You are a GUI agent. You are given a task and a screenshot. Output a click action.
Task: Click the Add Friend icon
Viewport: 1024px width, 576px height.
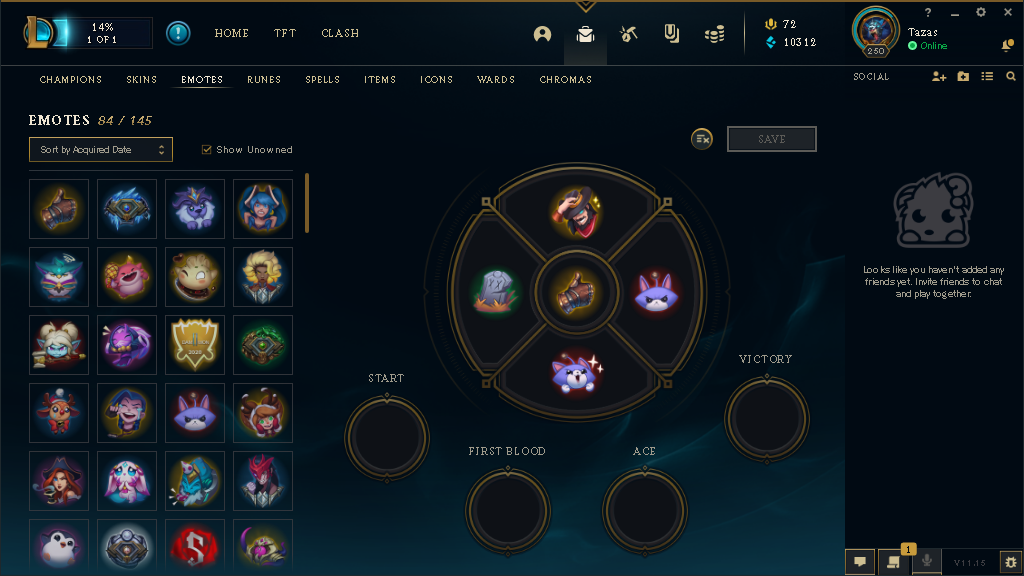click(938, 76)
